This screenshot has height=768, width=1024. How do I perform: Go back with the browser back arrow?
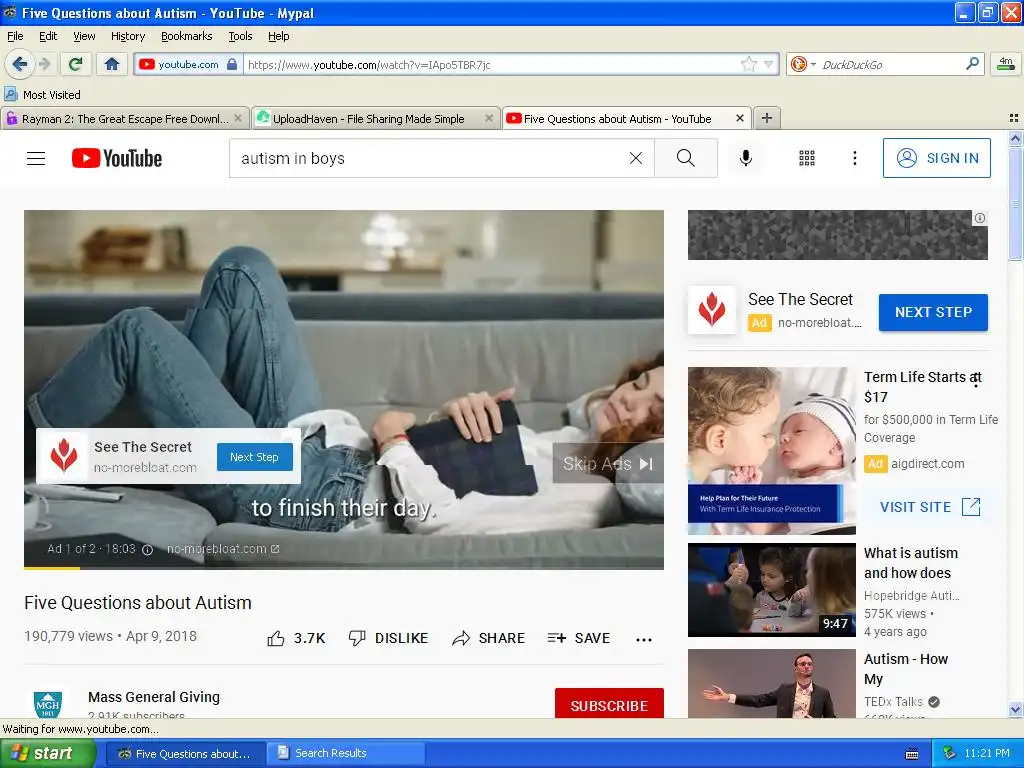pos(20,64)
